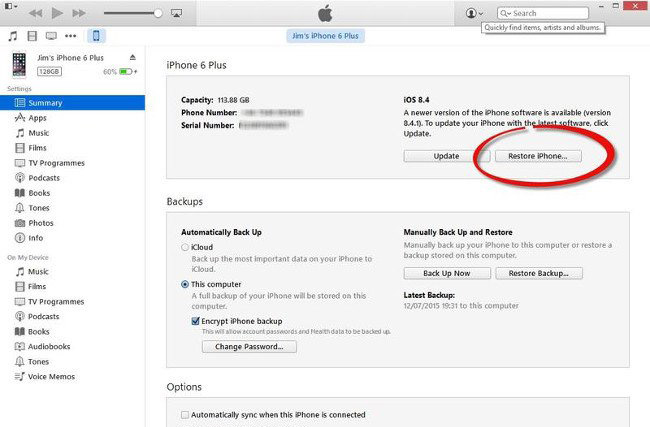The image size is (650, 427).
Task: Minimize the iTunes window
Action: pyautogui.click(x=601, y=6)
